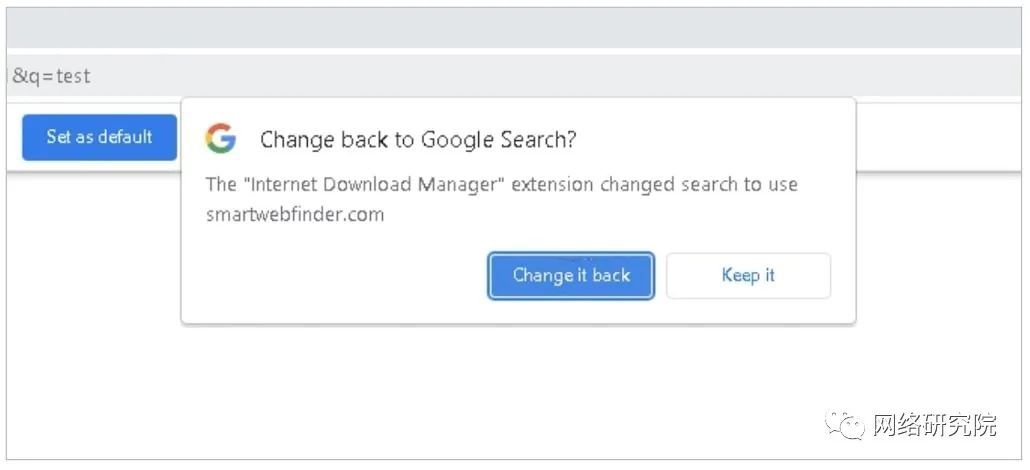Click the infobar strip right of the dialog
This screenshot has width=1030, height=470.
coord(938,137)
